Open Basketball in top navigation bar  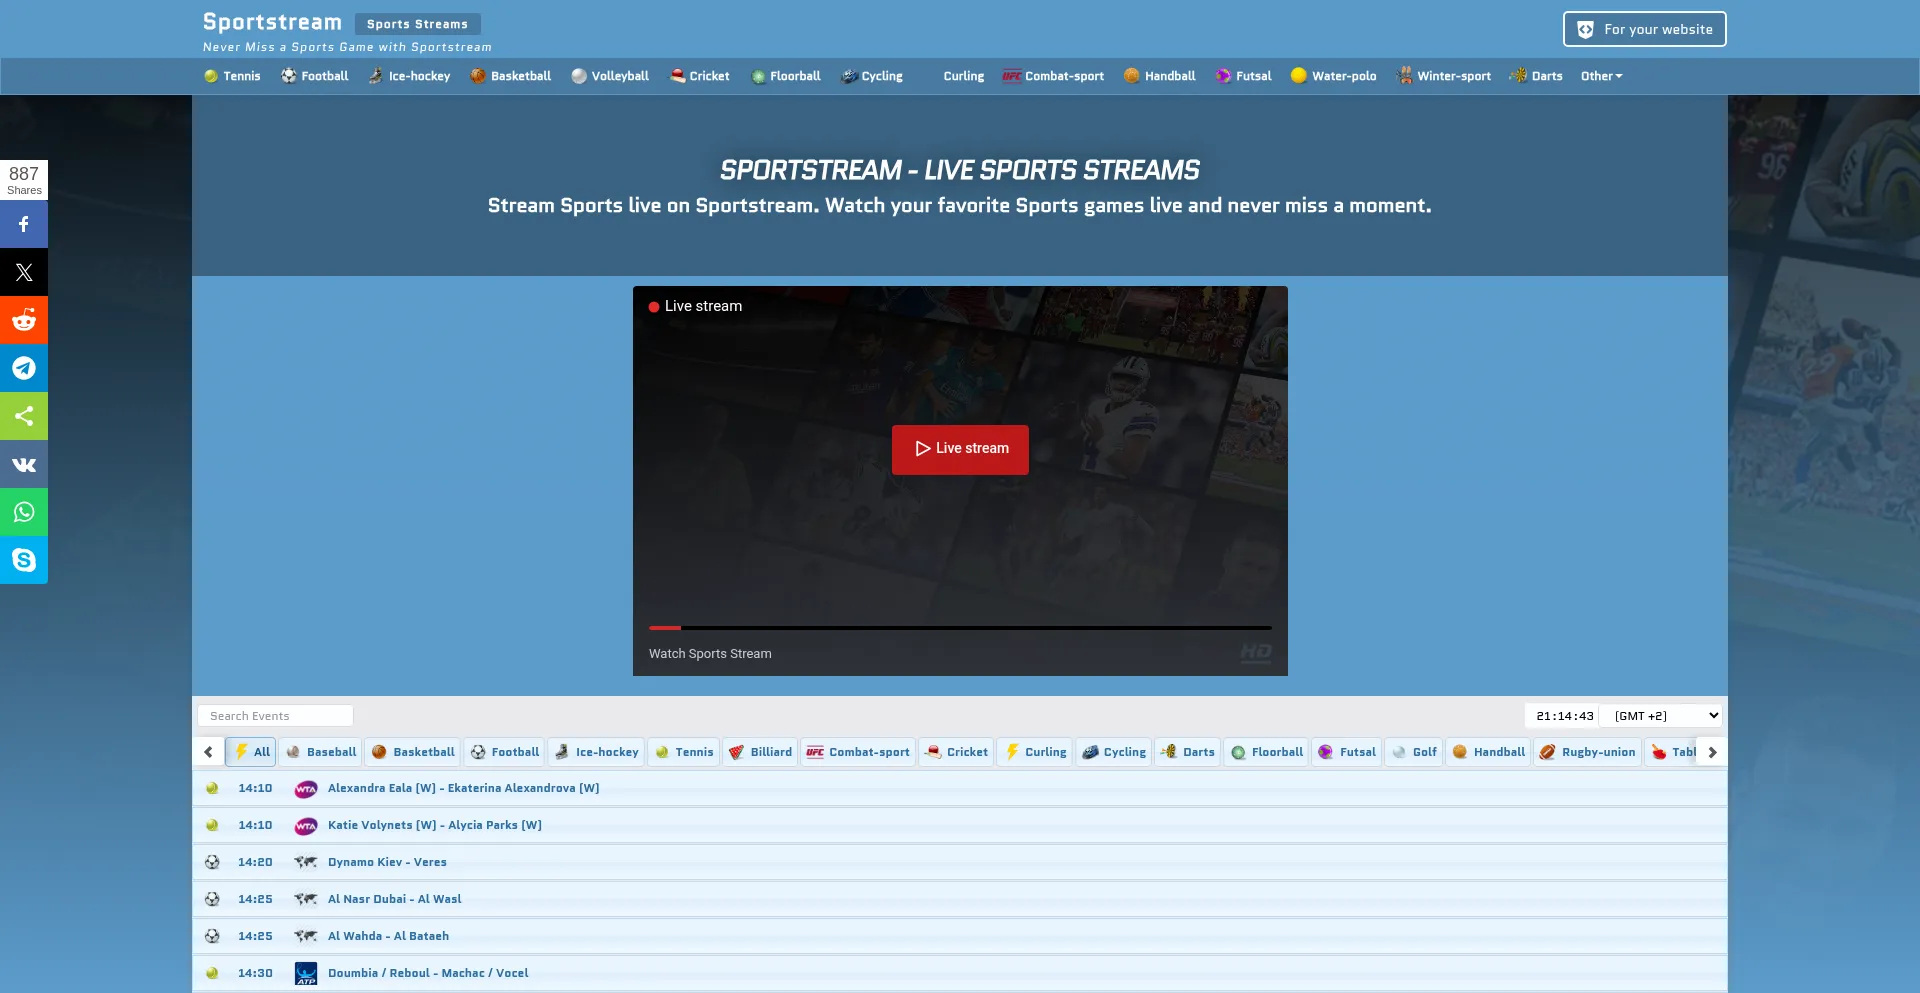(x=511, y=76)
